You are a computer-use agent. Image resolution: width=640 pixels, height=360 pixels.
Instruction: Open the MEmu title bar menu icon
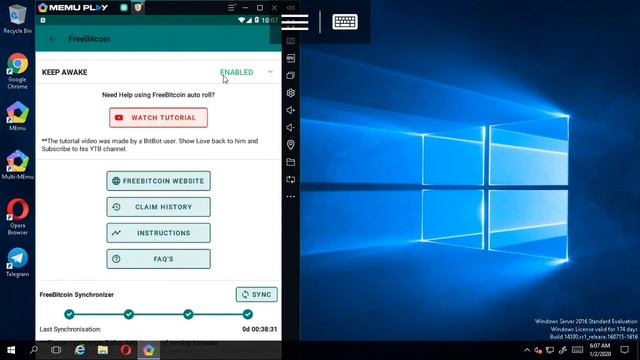coord(231,7)
